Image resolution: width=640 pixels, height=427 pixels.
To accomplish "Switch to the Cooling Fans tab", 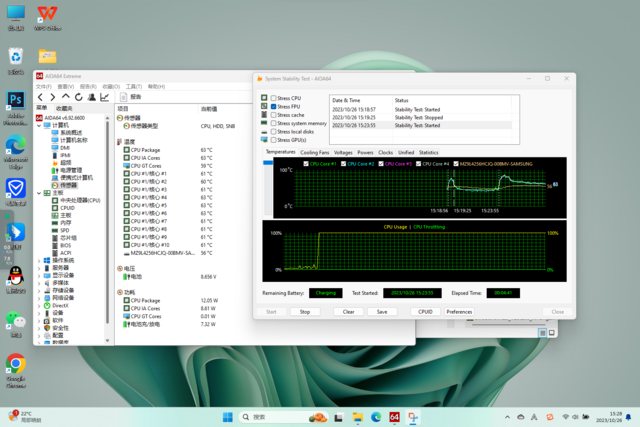I will click(315, 152).
